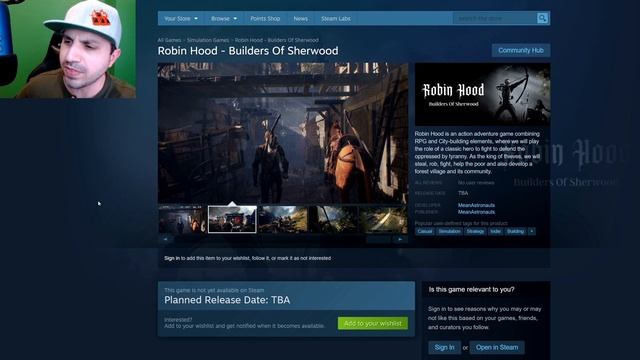This screenshot has height=360, width=640.
Task: Open the MeanAstronauts publisher link
Action: [476, 212]
